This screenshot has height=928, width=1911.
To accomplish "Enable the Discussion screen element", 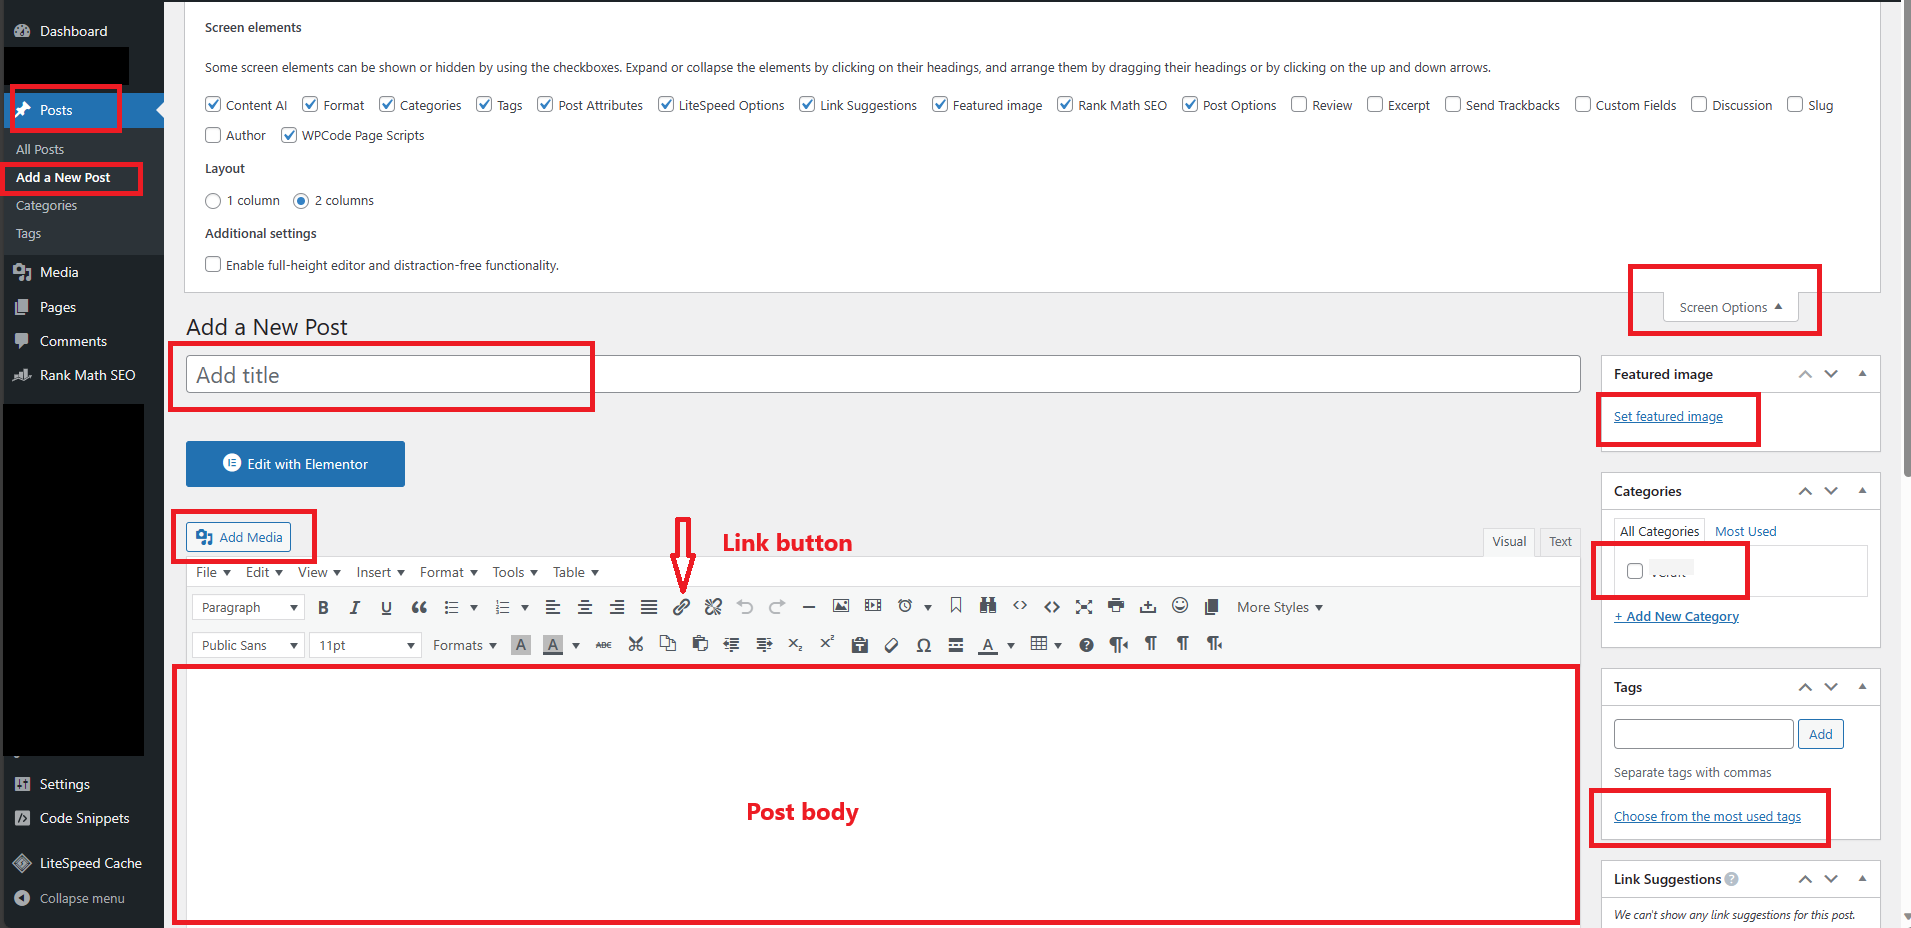I will (1699, 104).
